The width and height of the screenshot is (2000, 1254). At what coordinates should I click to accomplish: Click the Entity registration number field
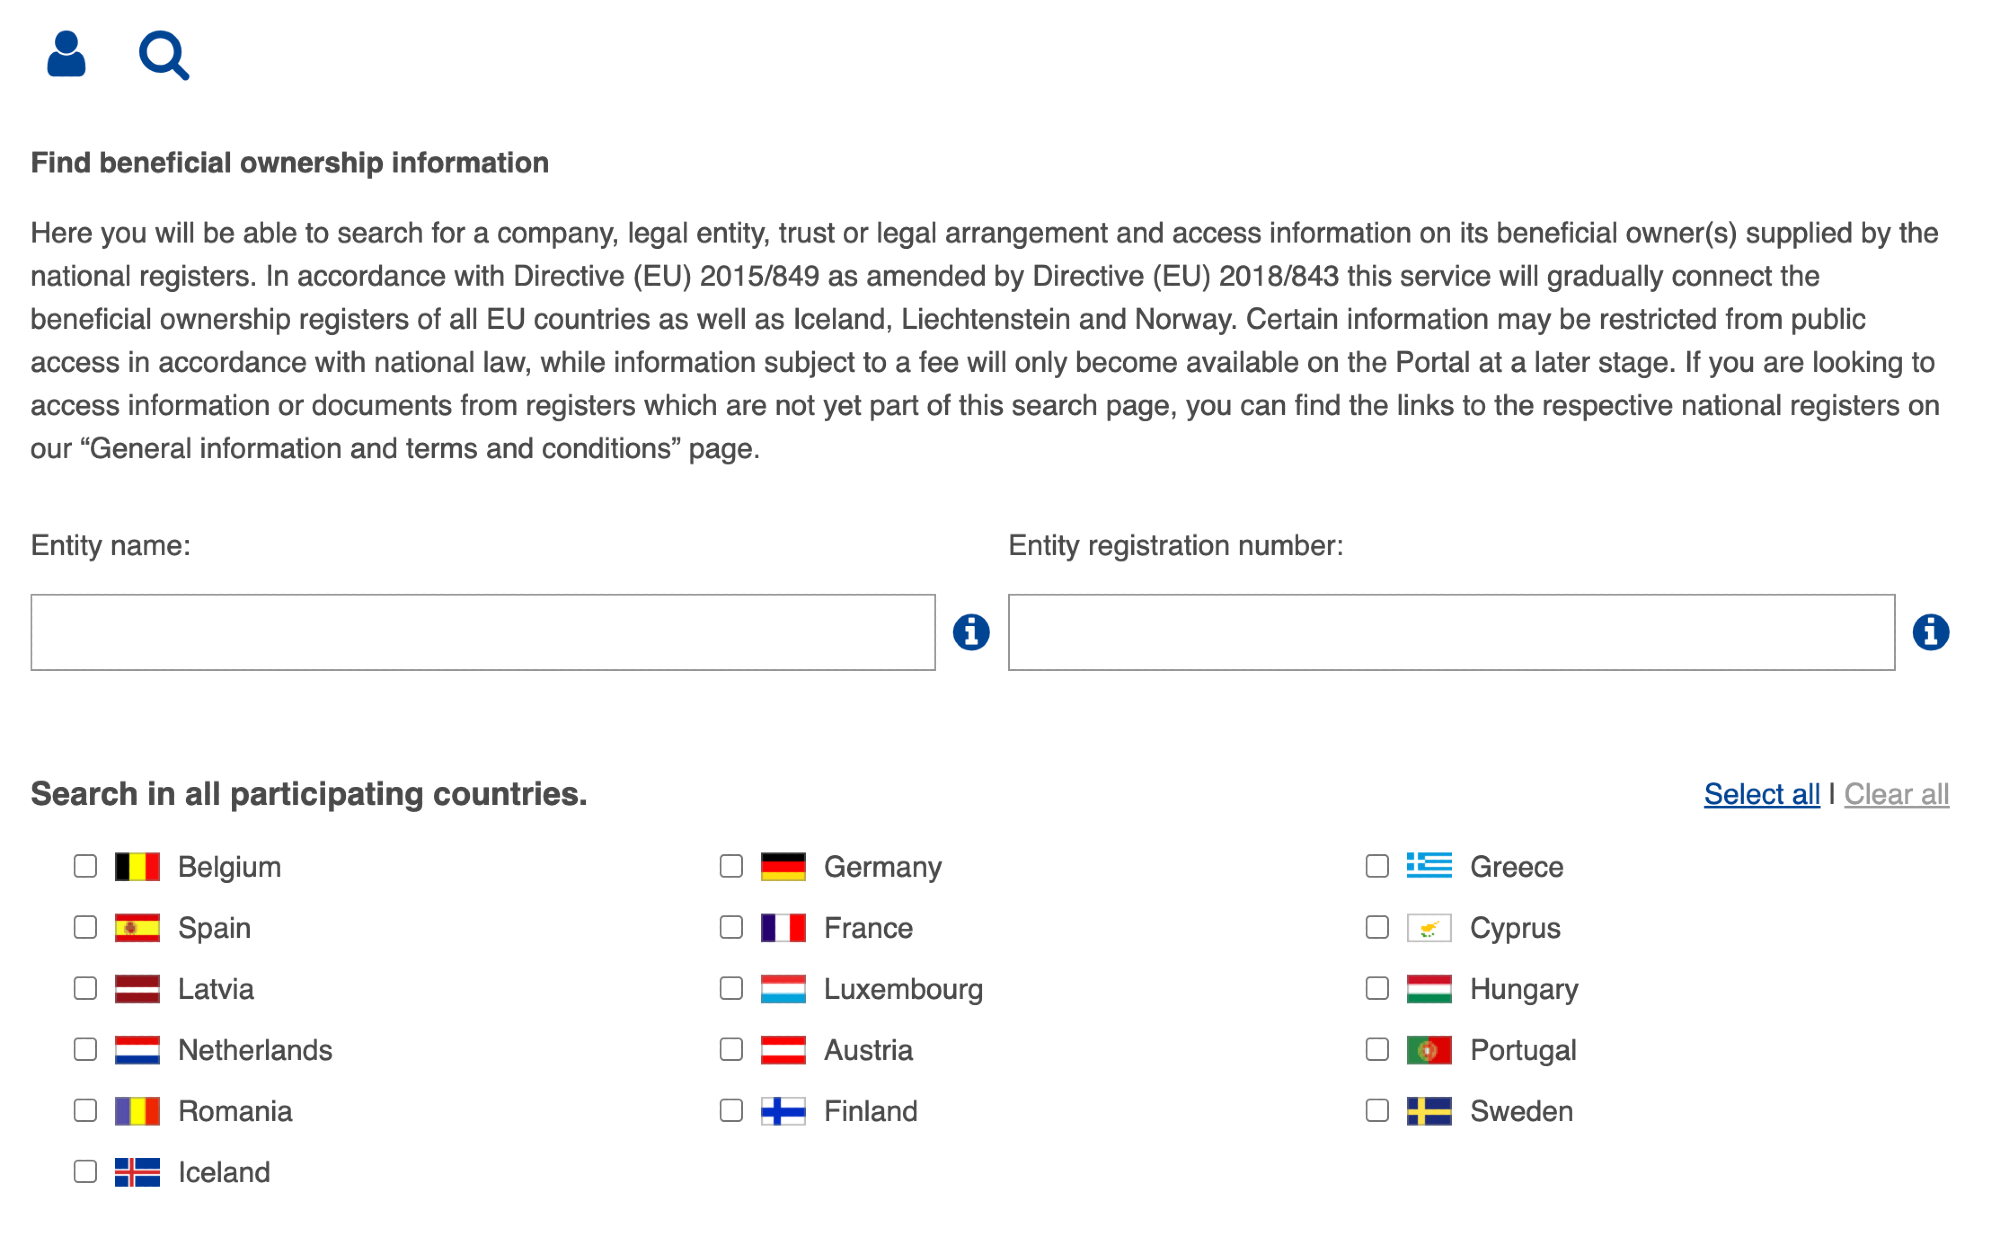(x=1451, y=632)
